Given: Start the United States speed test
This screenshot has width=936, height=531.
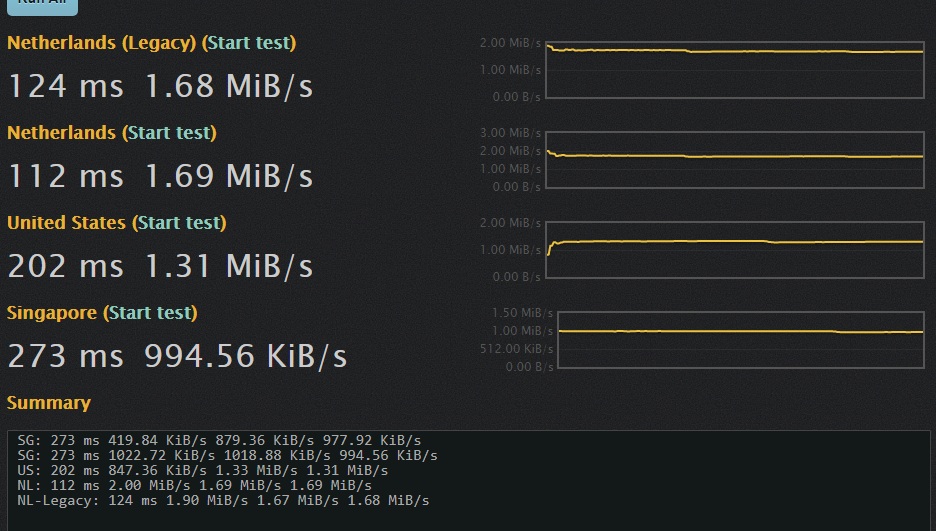Looking at the screenshot, I should (x=179, y=223).
